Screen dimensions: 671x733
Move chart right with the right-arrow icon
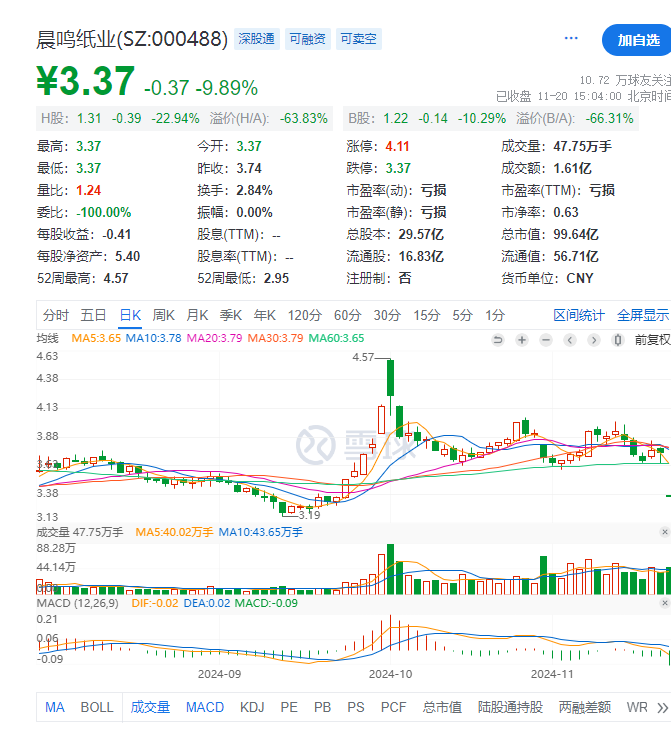tap(594, 340)
